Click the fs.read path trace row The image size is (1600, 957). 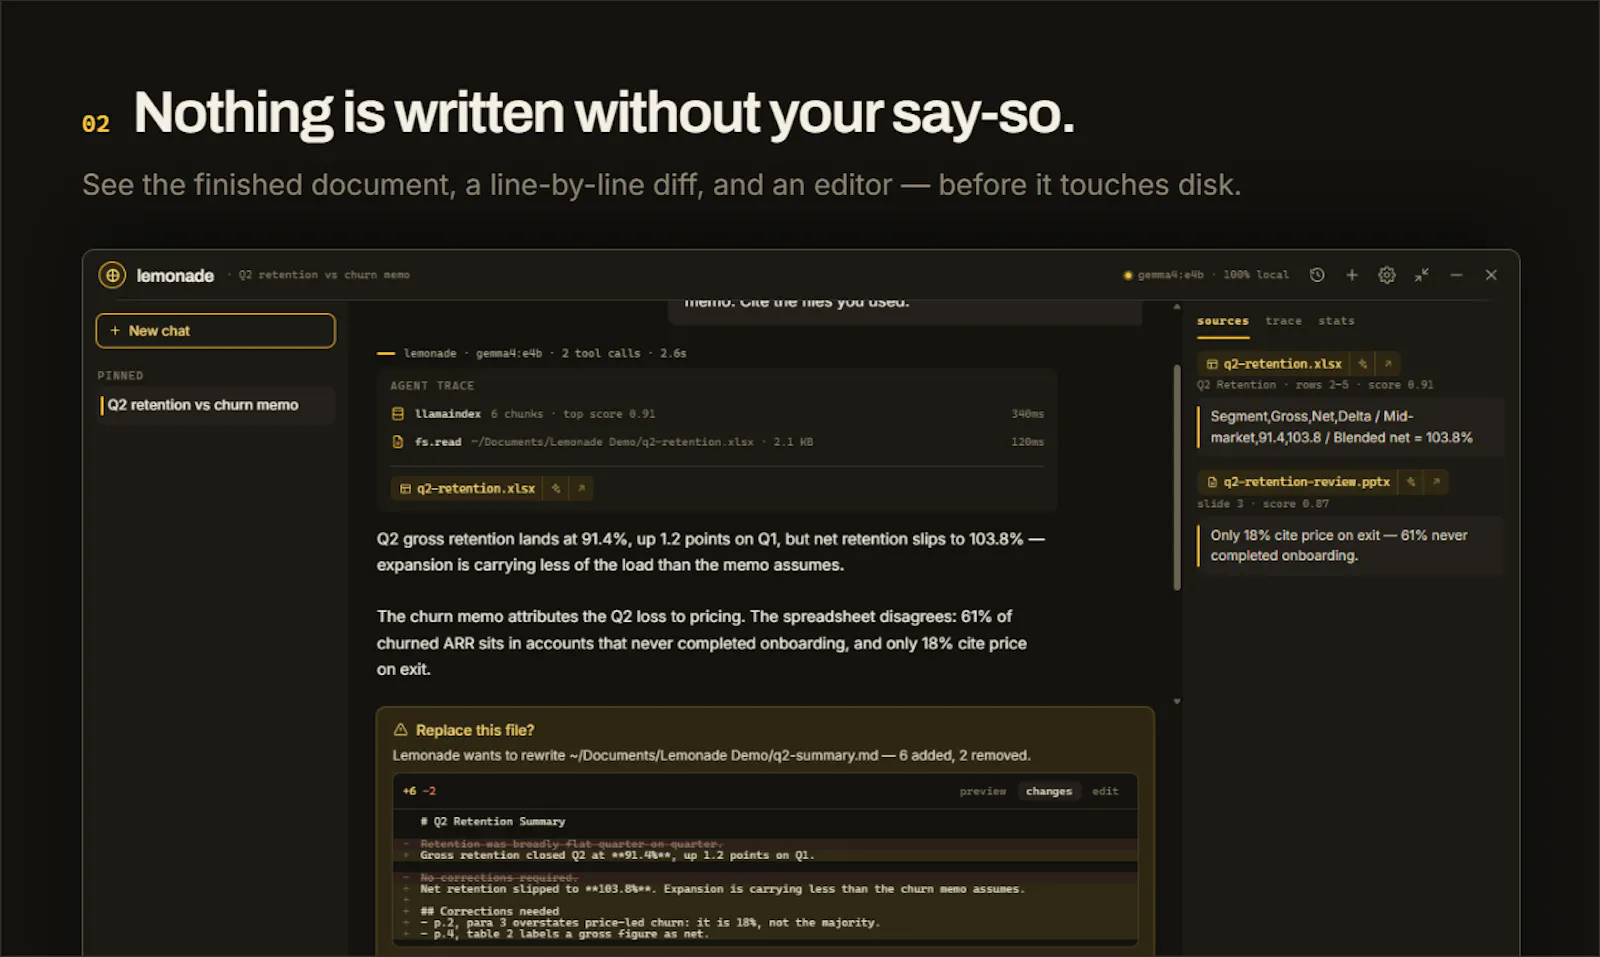[717, 442]
